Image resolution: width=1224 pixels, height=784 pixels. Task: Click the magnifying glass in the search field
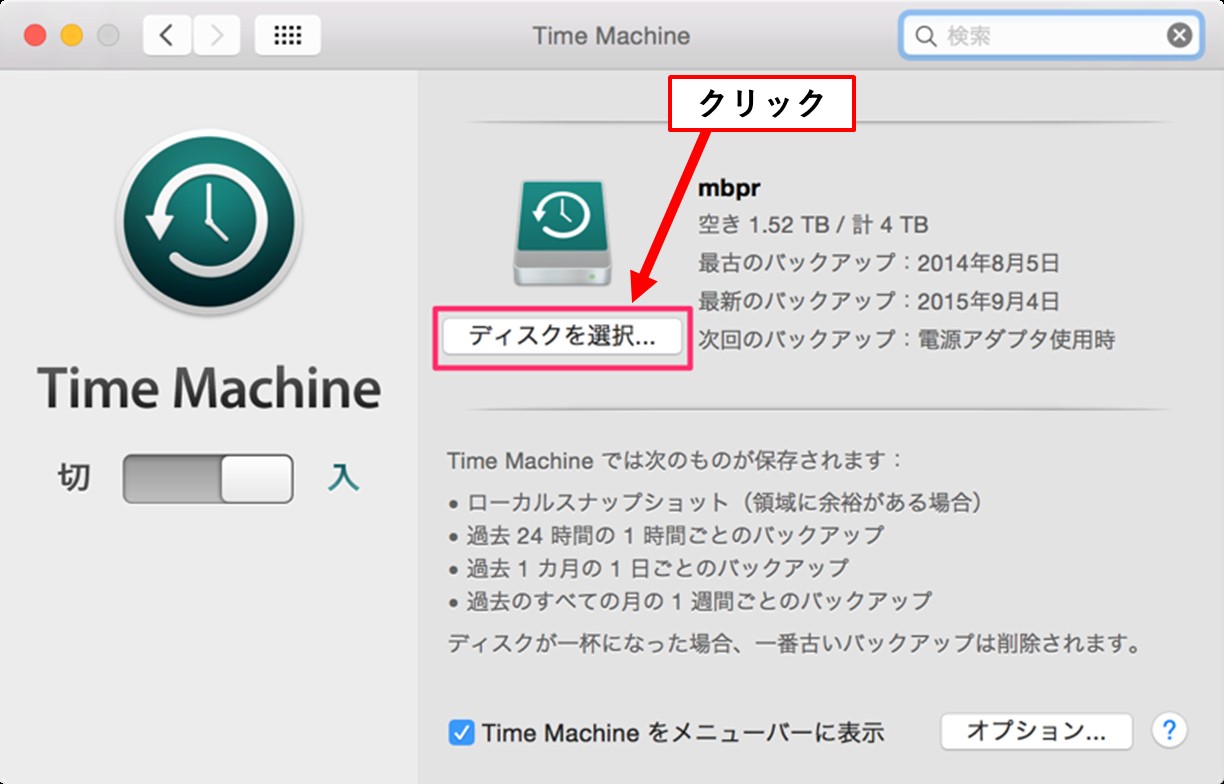(924, 37)
